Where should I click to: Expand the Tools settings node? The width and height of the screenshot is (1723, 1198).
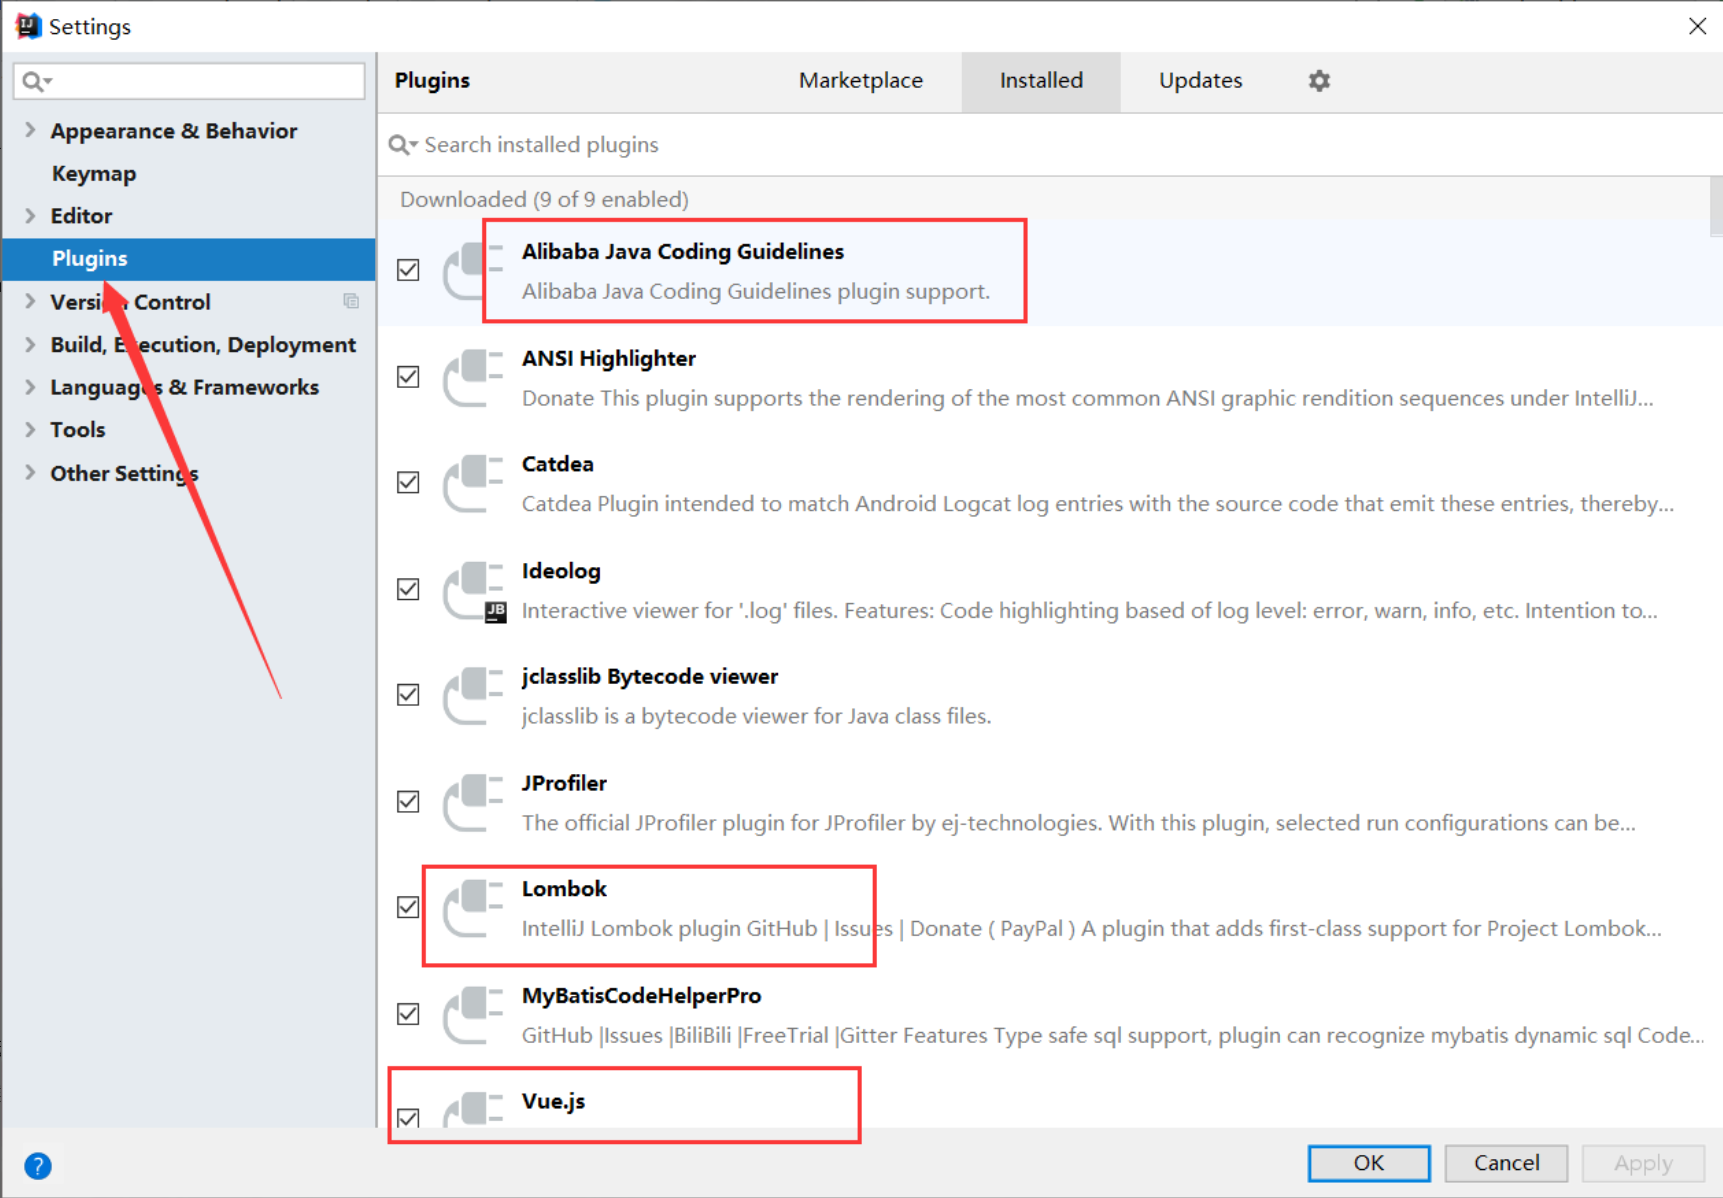(30, 429)
